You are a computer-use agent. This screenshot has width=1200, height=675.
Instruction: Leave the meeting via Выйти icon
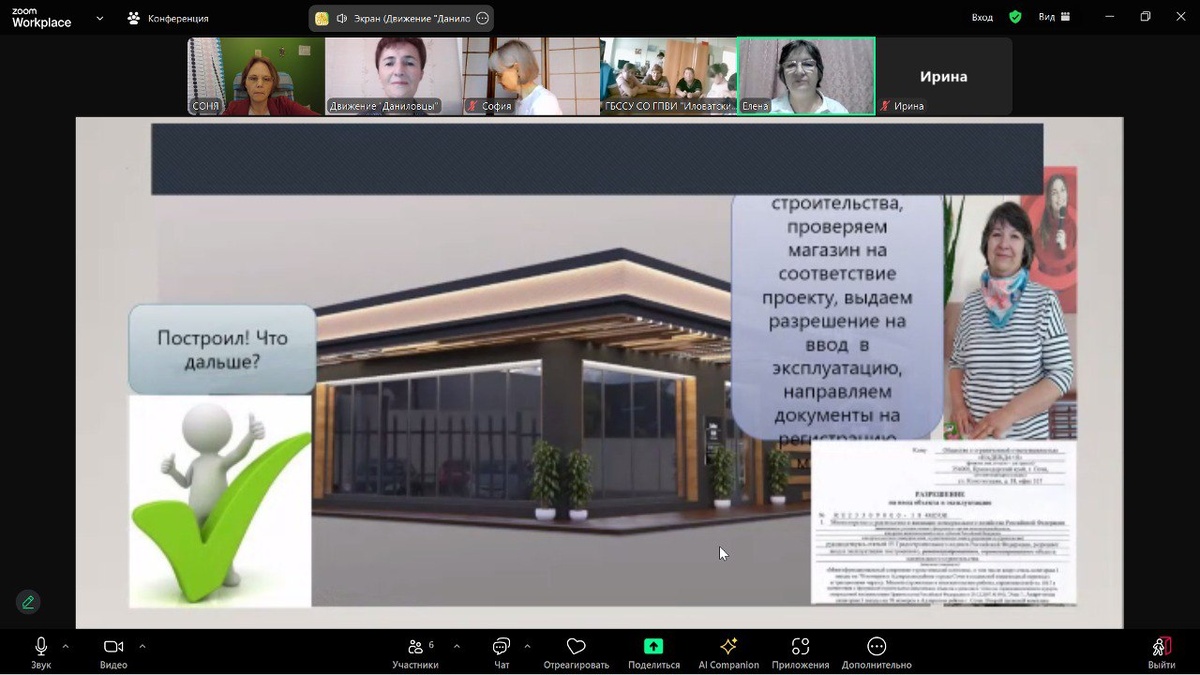click(x=1161, y=646)
